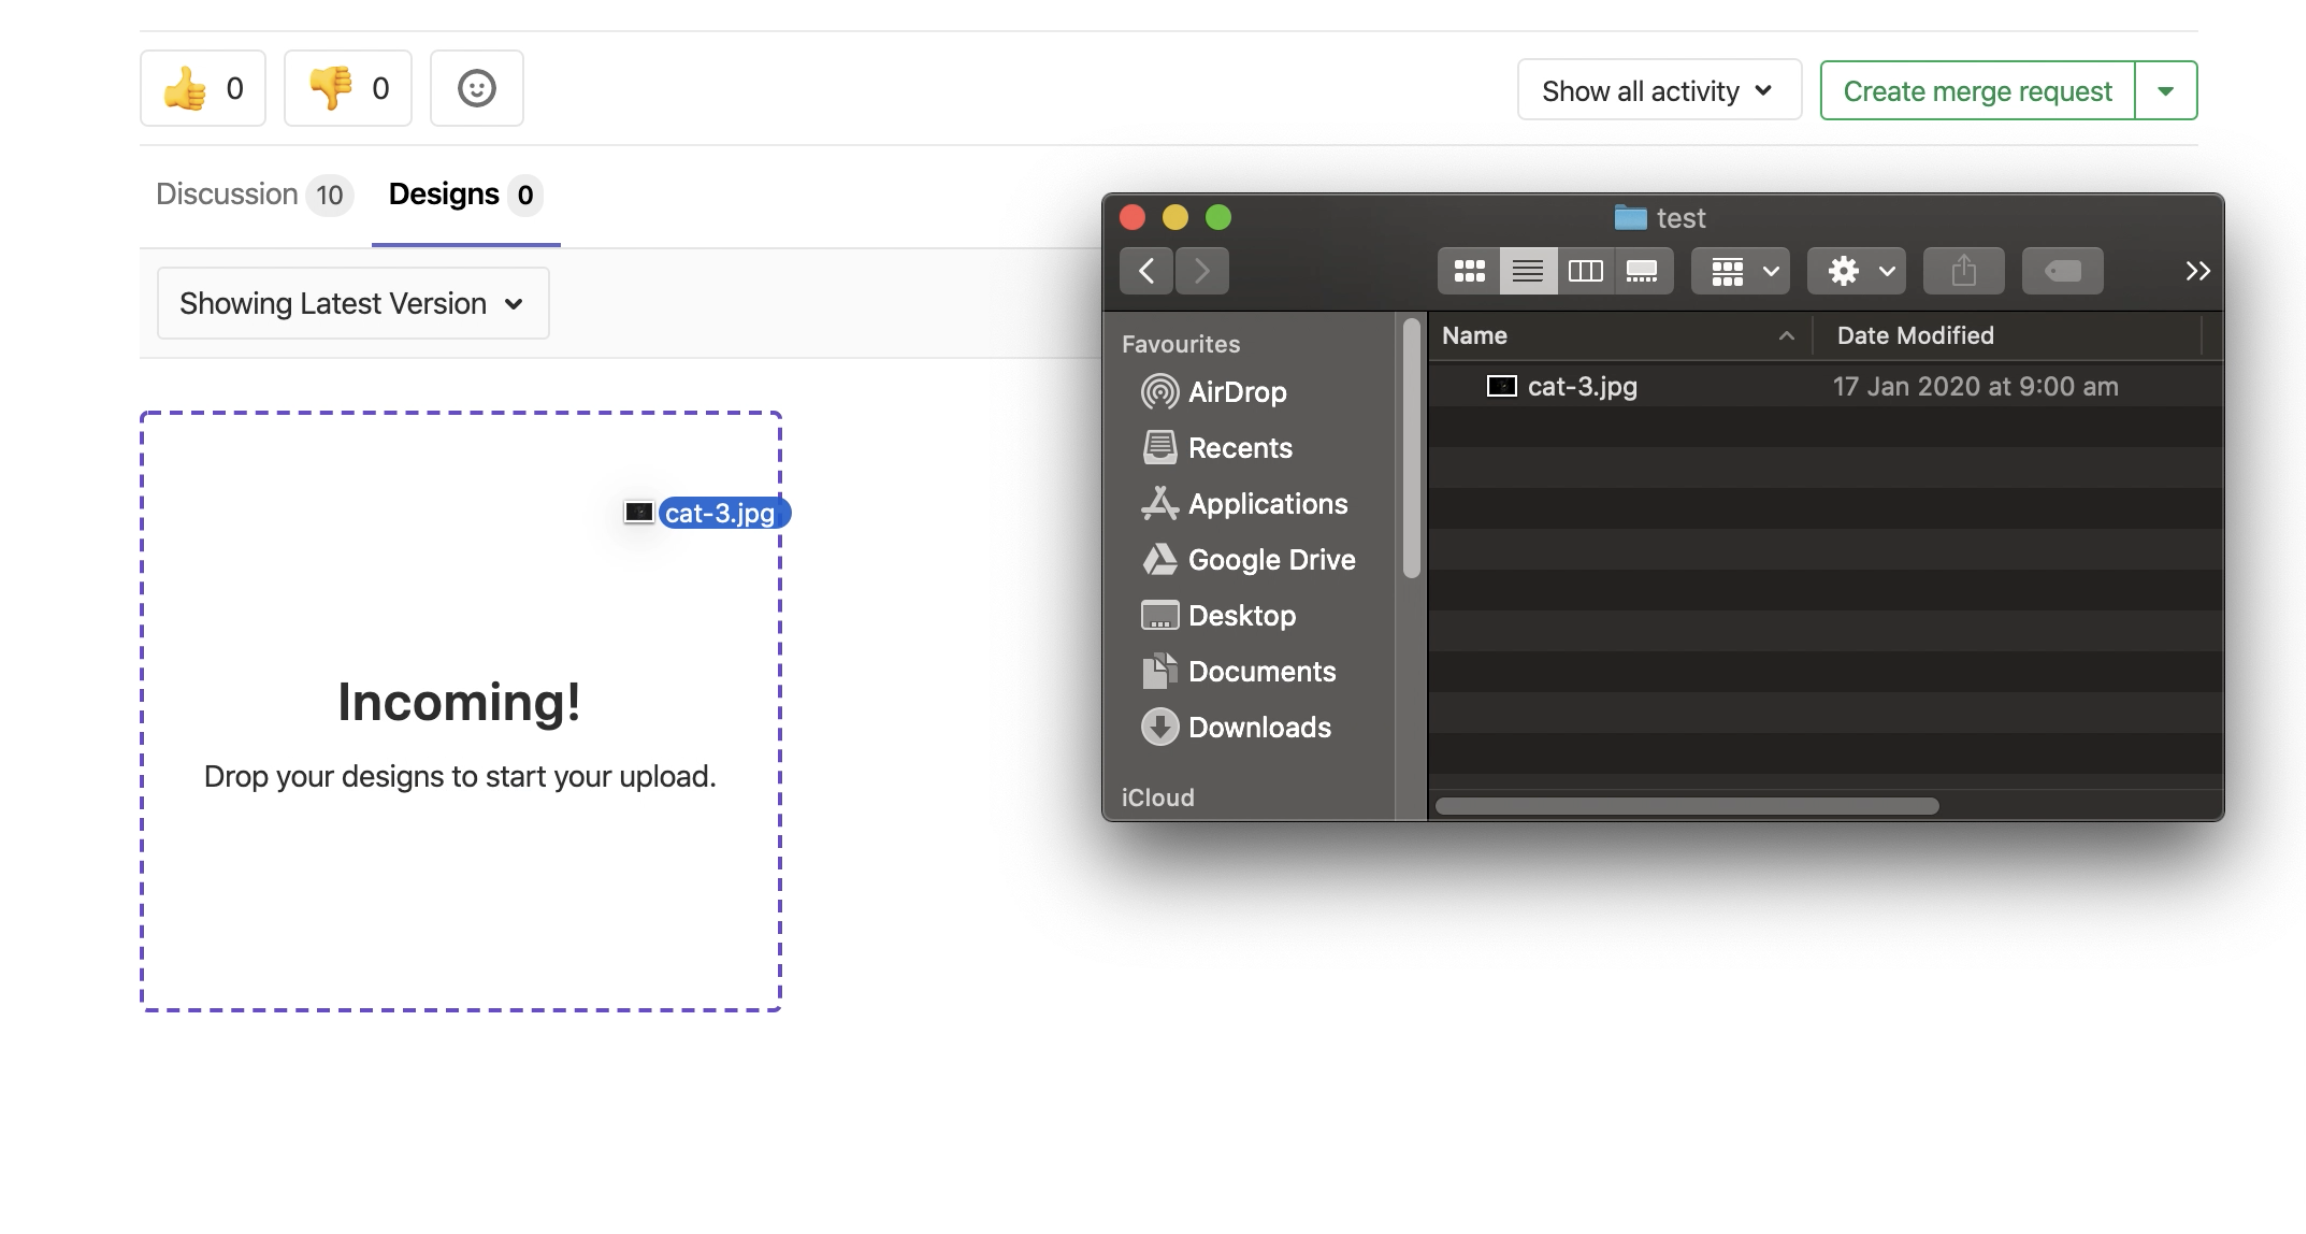Open the Downloads folder
This screenshot has height=1234, width=2306.
(x=1258, y=727)
